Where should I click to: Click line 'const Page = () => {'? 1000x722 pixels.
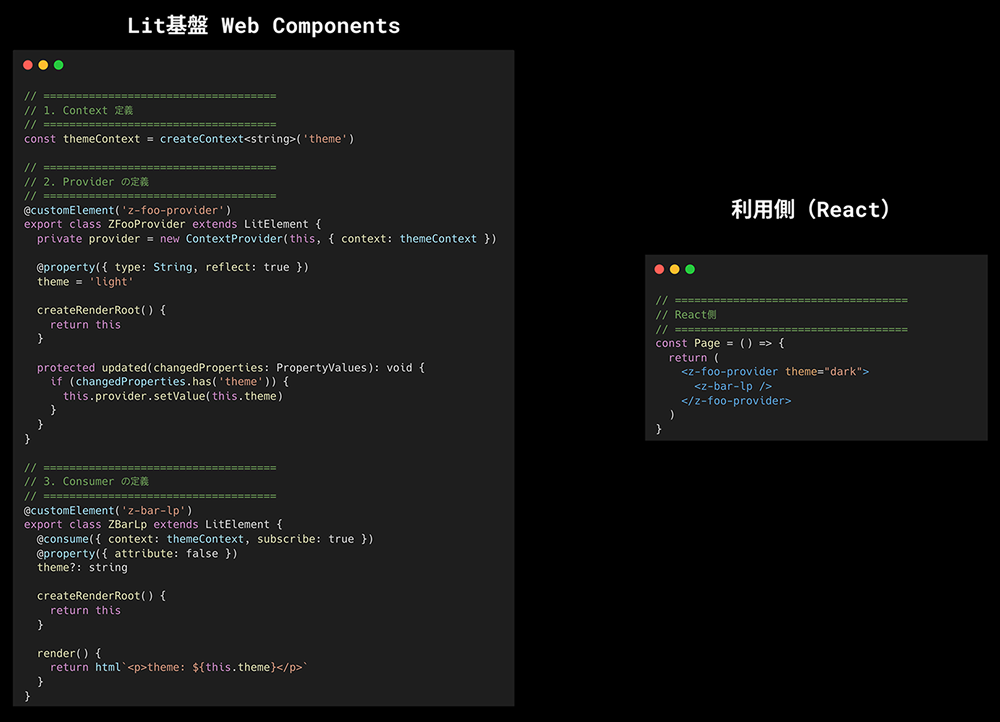click(x=720, y=343)
